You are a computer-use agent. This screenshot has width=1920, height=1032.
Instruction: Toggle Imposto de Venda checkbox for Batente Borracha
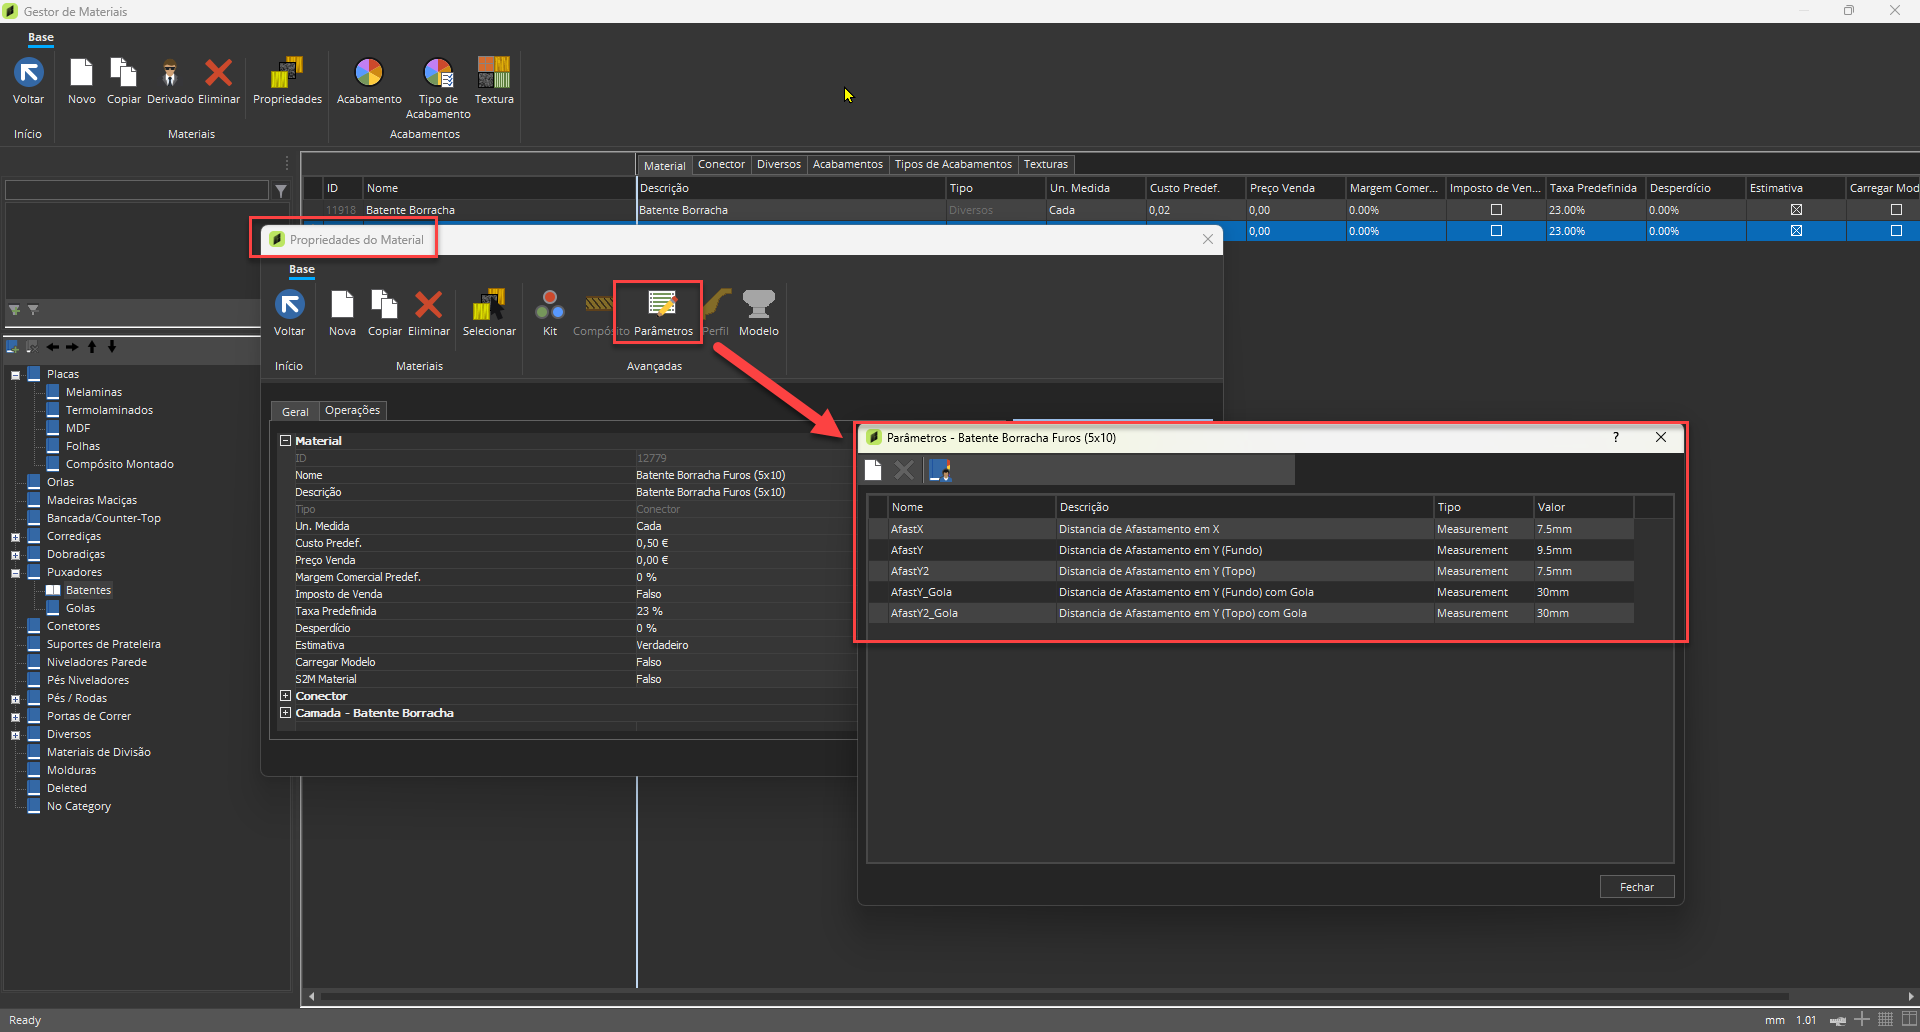point(1496,210)
